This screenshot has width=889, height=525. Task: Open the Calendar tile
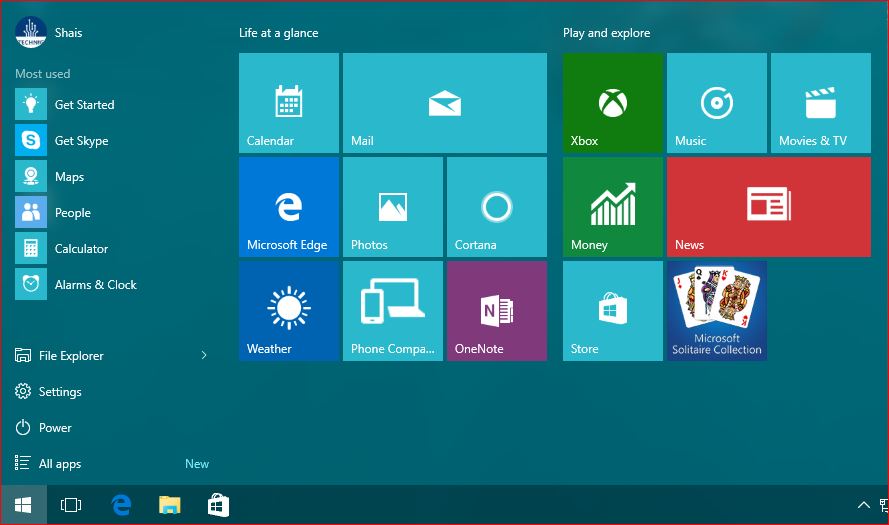289,103
